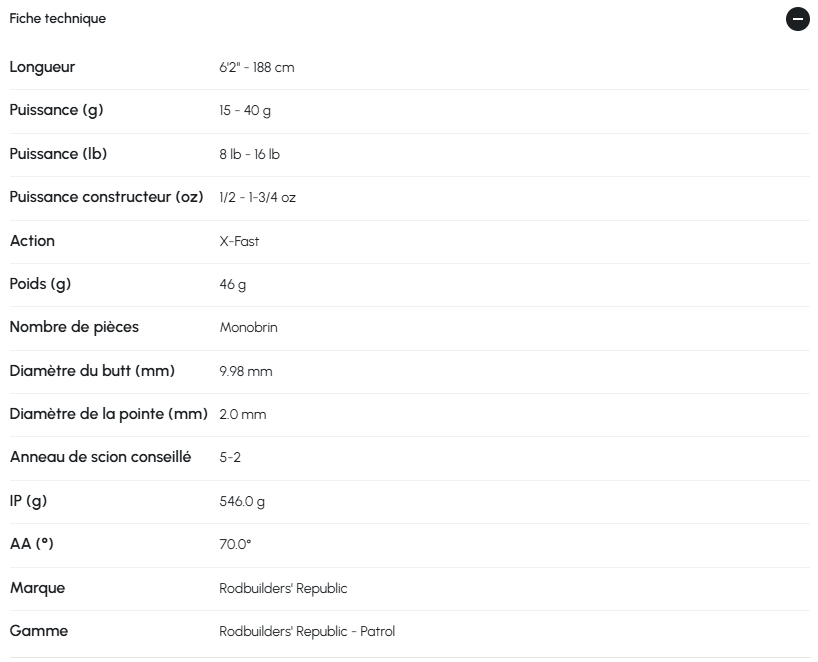The width and height of the screenshot is (818, 662).
Task: Select the 6'2" - 188 cm value
Action: pyautogui.click(x=257, y=68)
